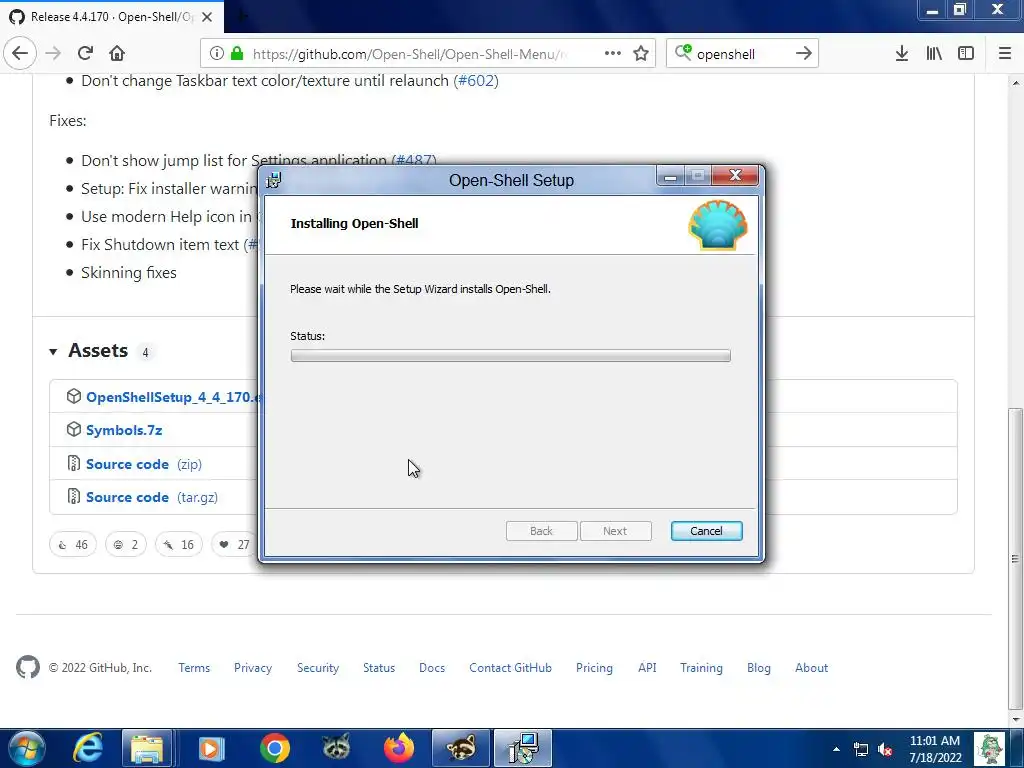Open Privacy footer link

coord(253,668)
